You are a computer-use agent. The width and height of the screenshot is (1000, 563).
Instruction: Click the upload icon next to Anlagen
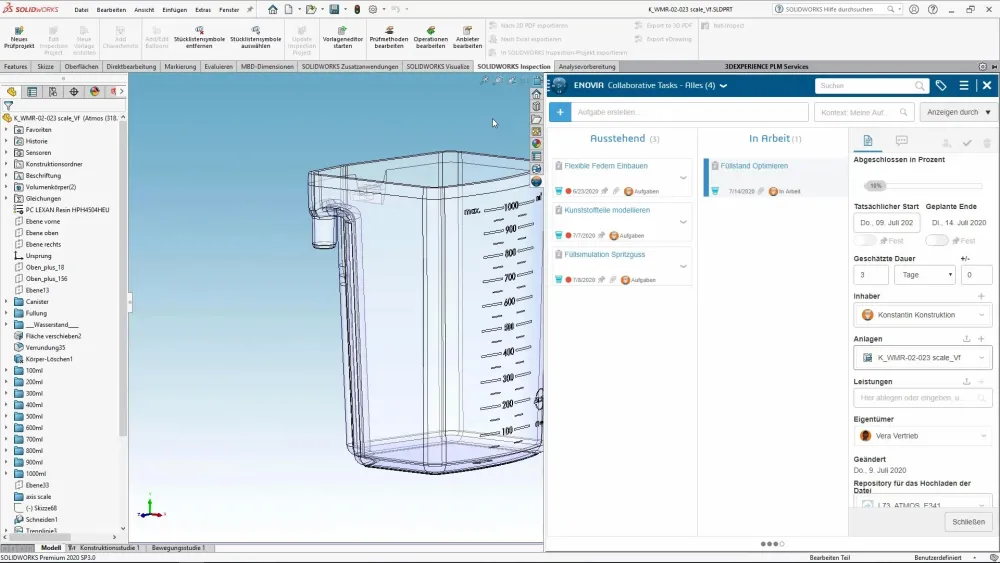[966, 339]
